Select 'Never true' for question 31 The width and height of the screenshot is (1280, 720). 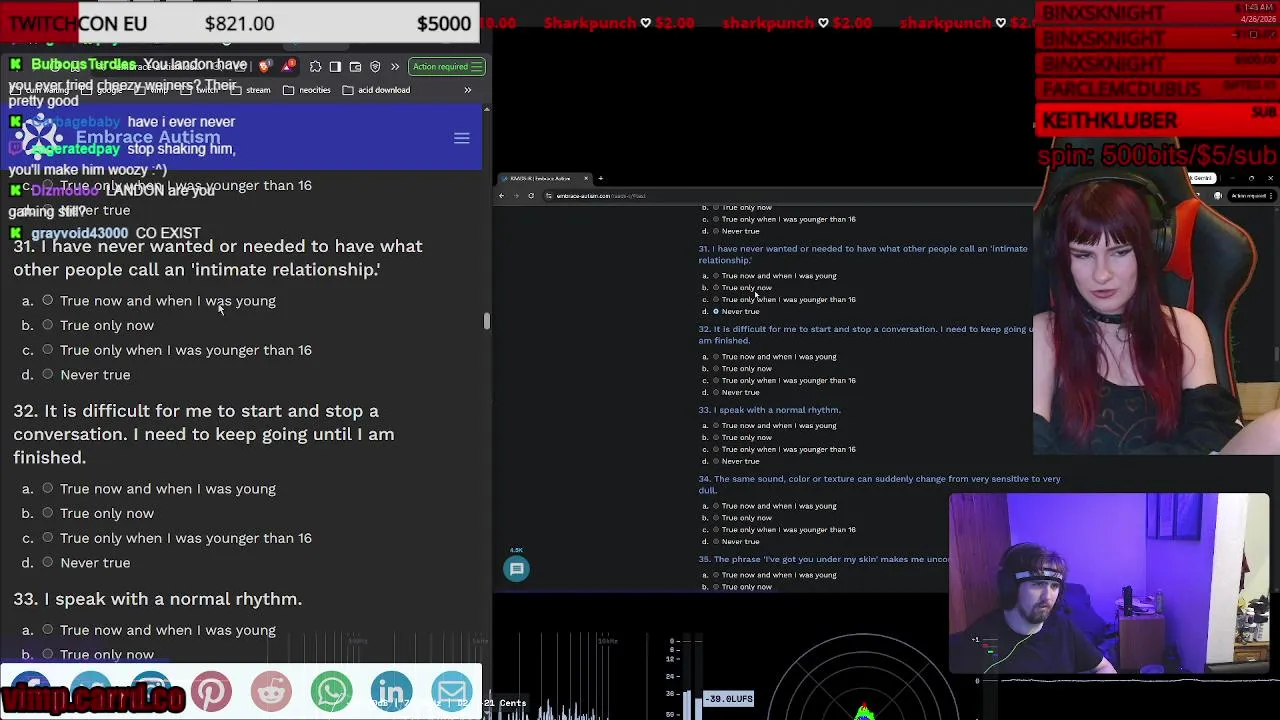point(47,374)
